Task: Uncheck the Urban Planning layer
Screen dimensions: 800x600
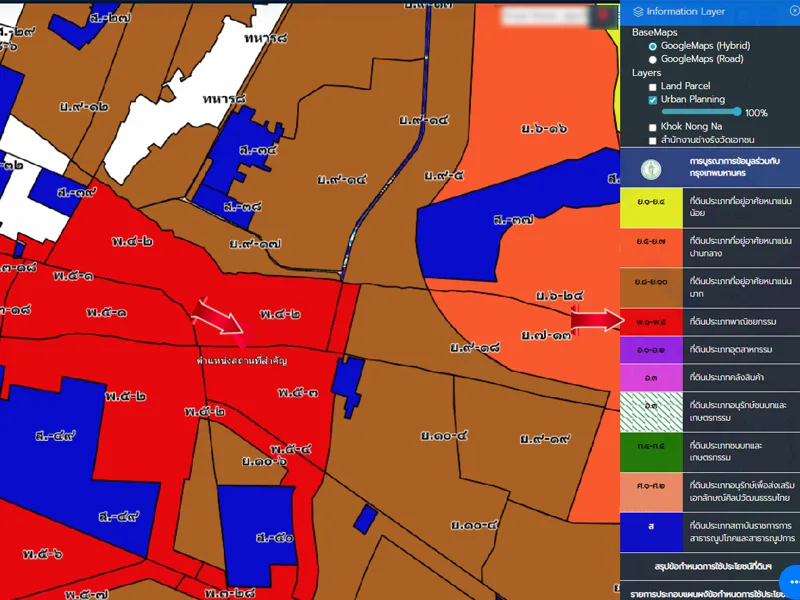Action: click(653, 100)
